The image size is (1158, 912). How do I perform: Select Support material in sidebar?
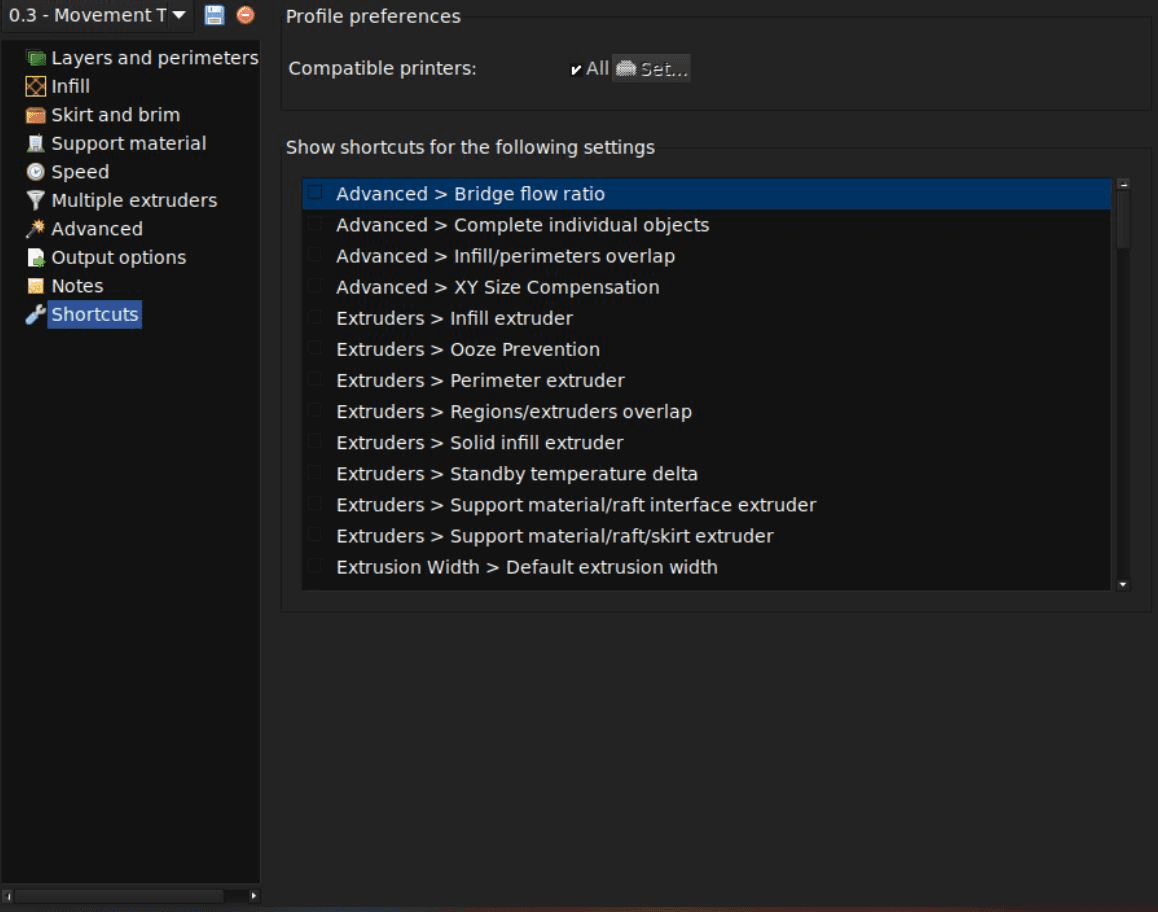[x=129, y=143]
